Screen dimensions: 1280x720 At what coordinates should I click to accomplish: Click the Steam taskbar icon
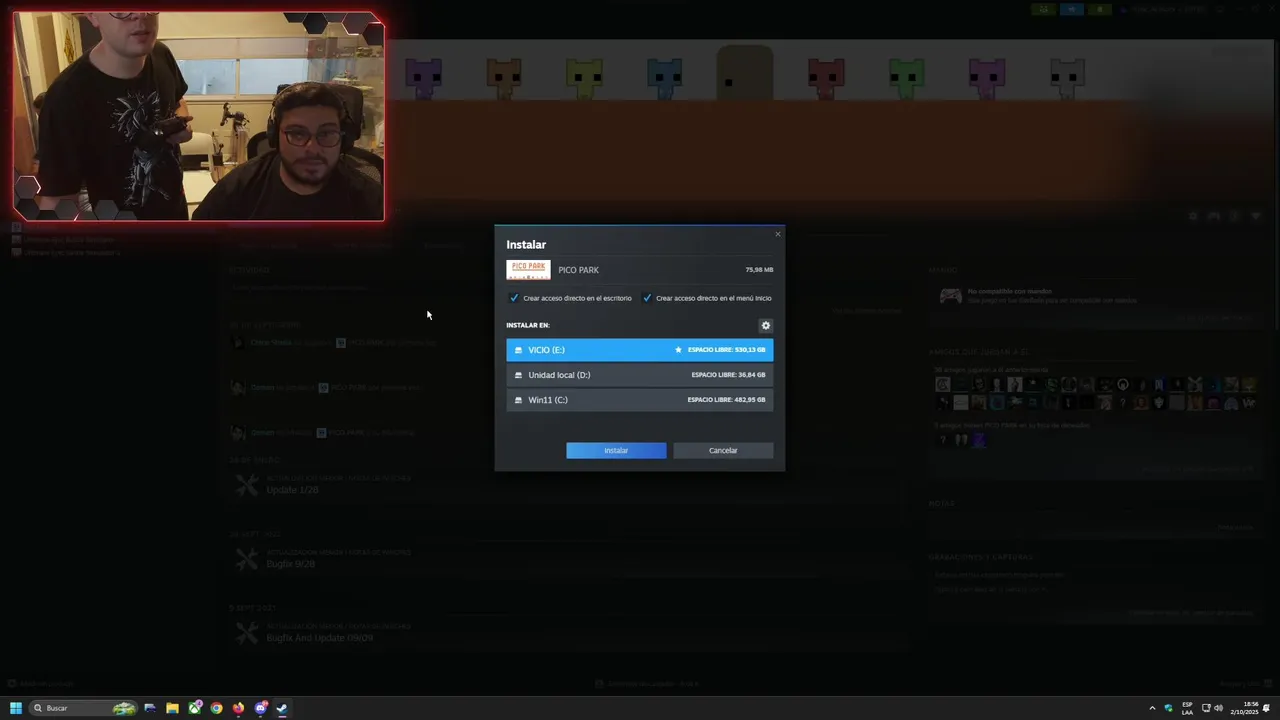click(x=282, y=708)
